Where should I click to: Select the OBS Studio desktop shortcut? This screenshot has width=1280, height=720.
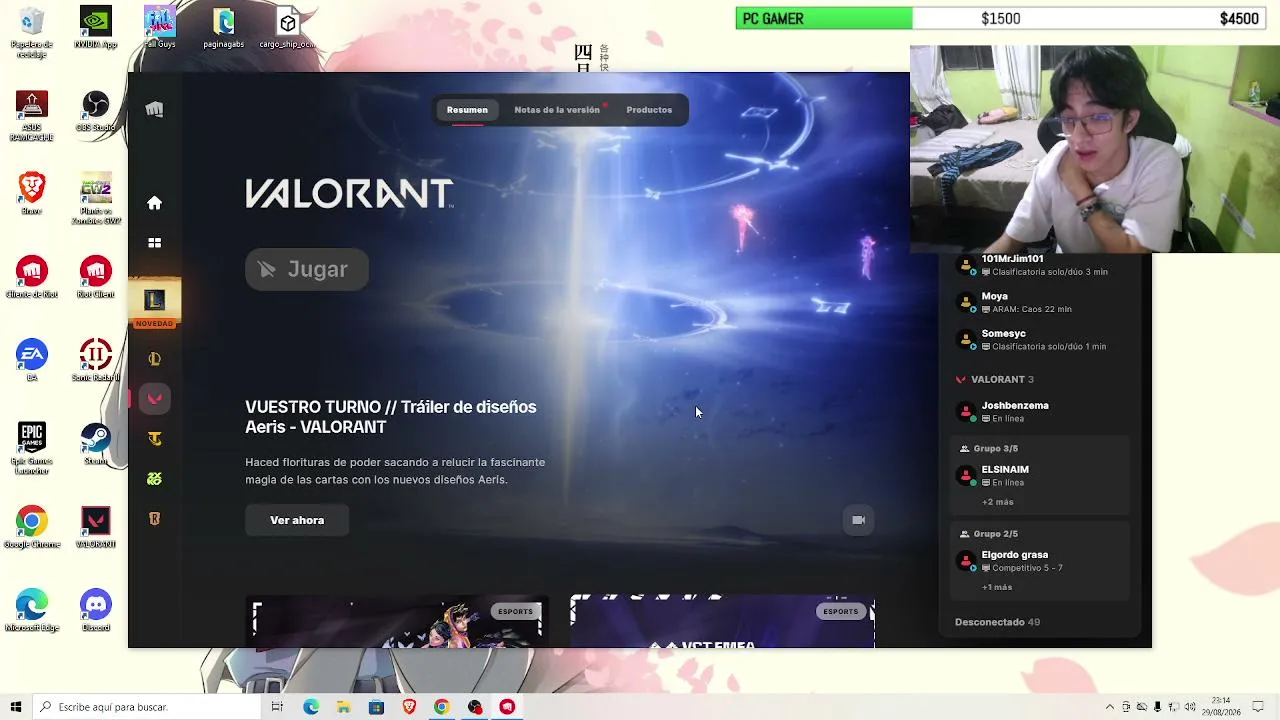(x=95, y=111)
